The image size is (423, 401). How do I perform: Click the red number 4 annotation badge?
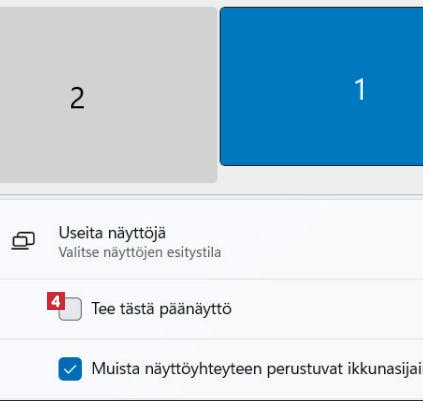(x=56, y=301)
